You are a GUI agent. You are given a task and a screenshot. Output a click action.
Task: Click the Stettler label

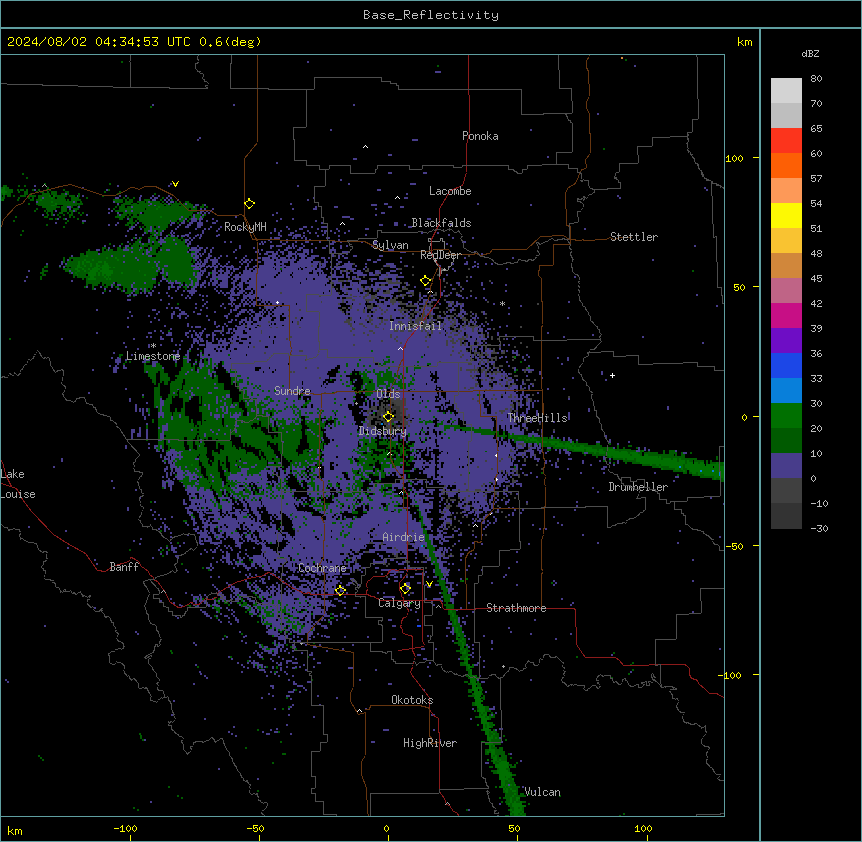(634, 237)
